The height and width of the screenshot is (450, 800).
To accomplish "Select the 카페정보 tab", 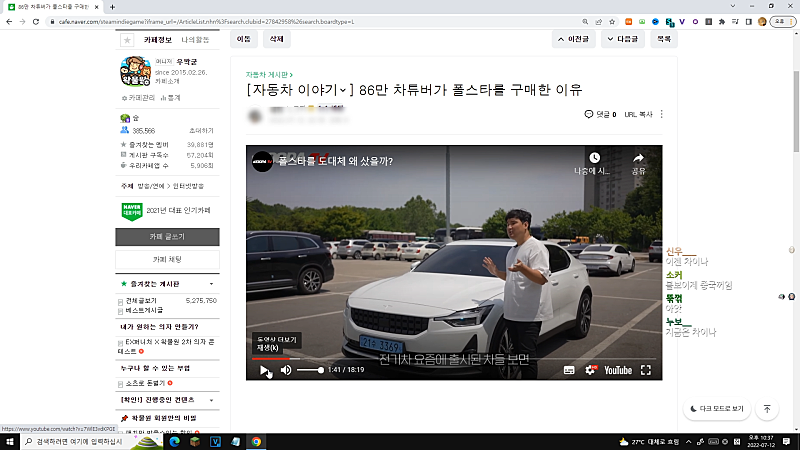I will coord(158,40).
